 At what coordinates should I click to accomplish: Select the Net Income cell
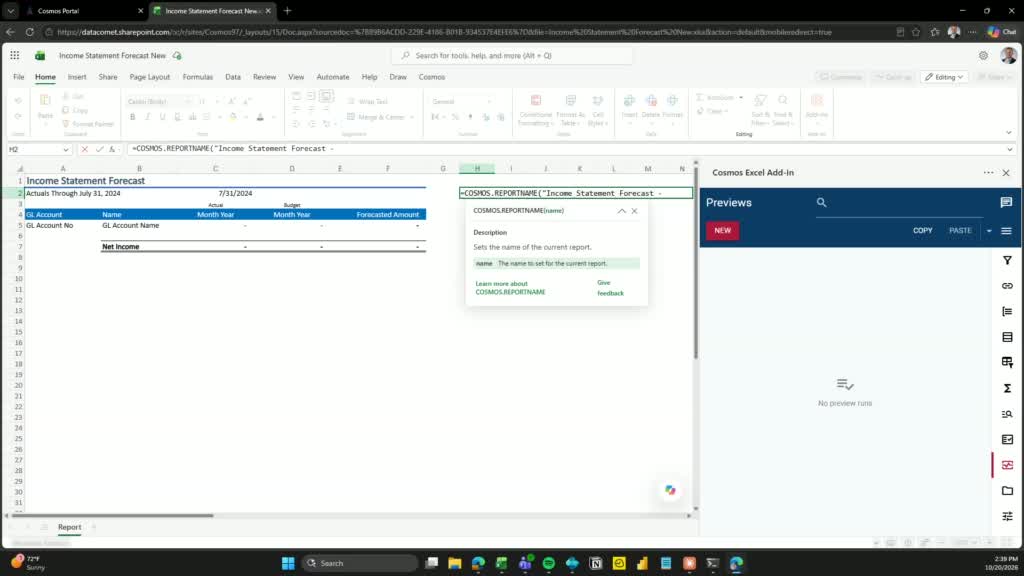(139, 247)
